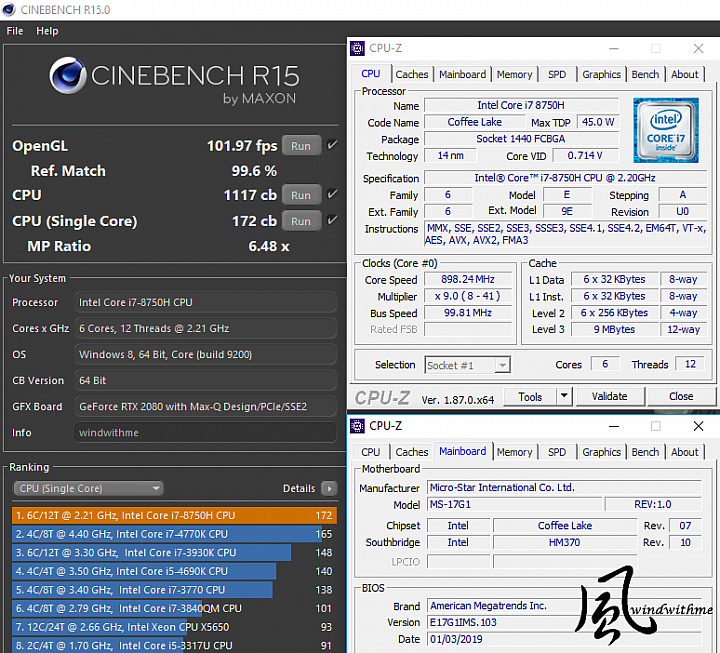
Task: Click the Core Speed value 898.24 MHz
Action: tap(468, 279)
